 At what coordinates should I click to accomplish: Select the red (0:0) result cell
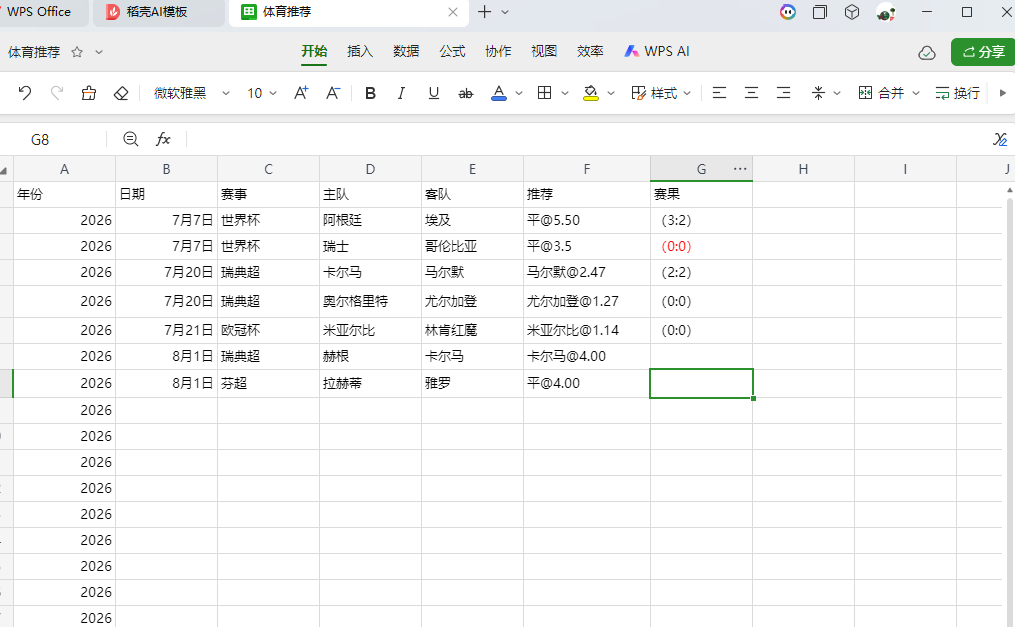click(701, 247)
